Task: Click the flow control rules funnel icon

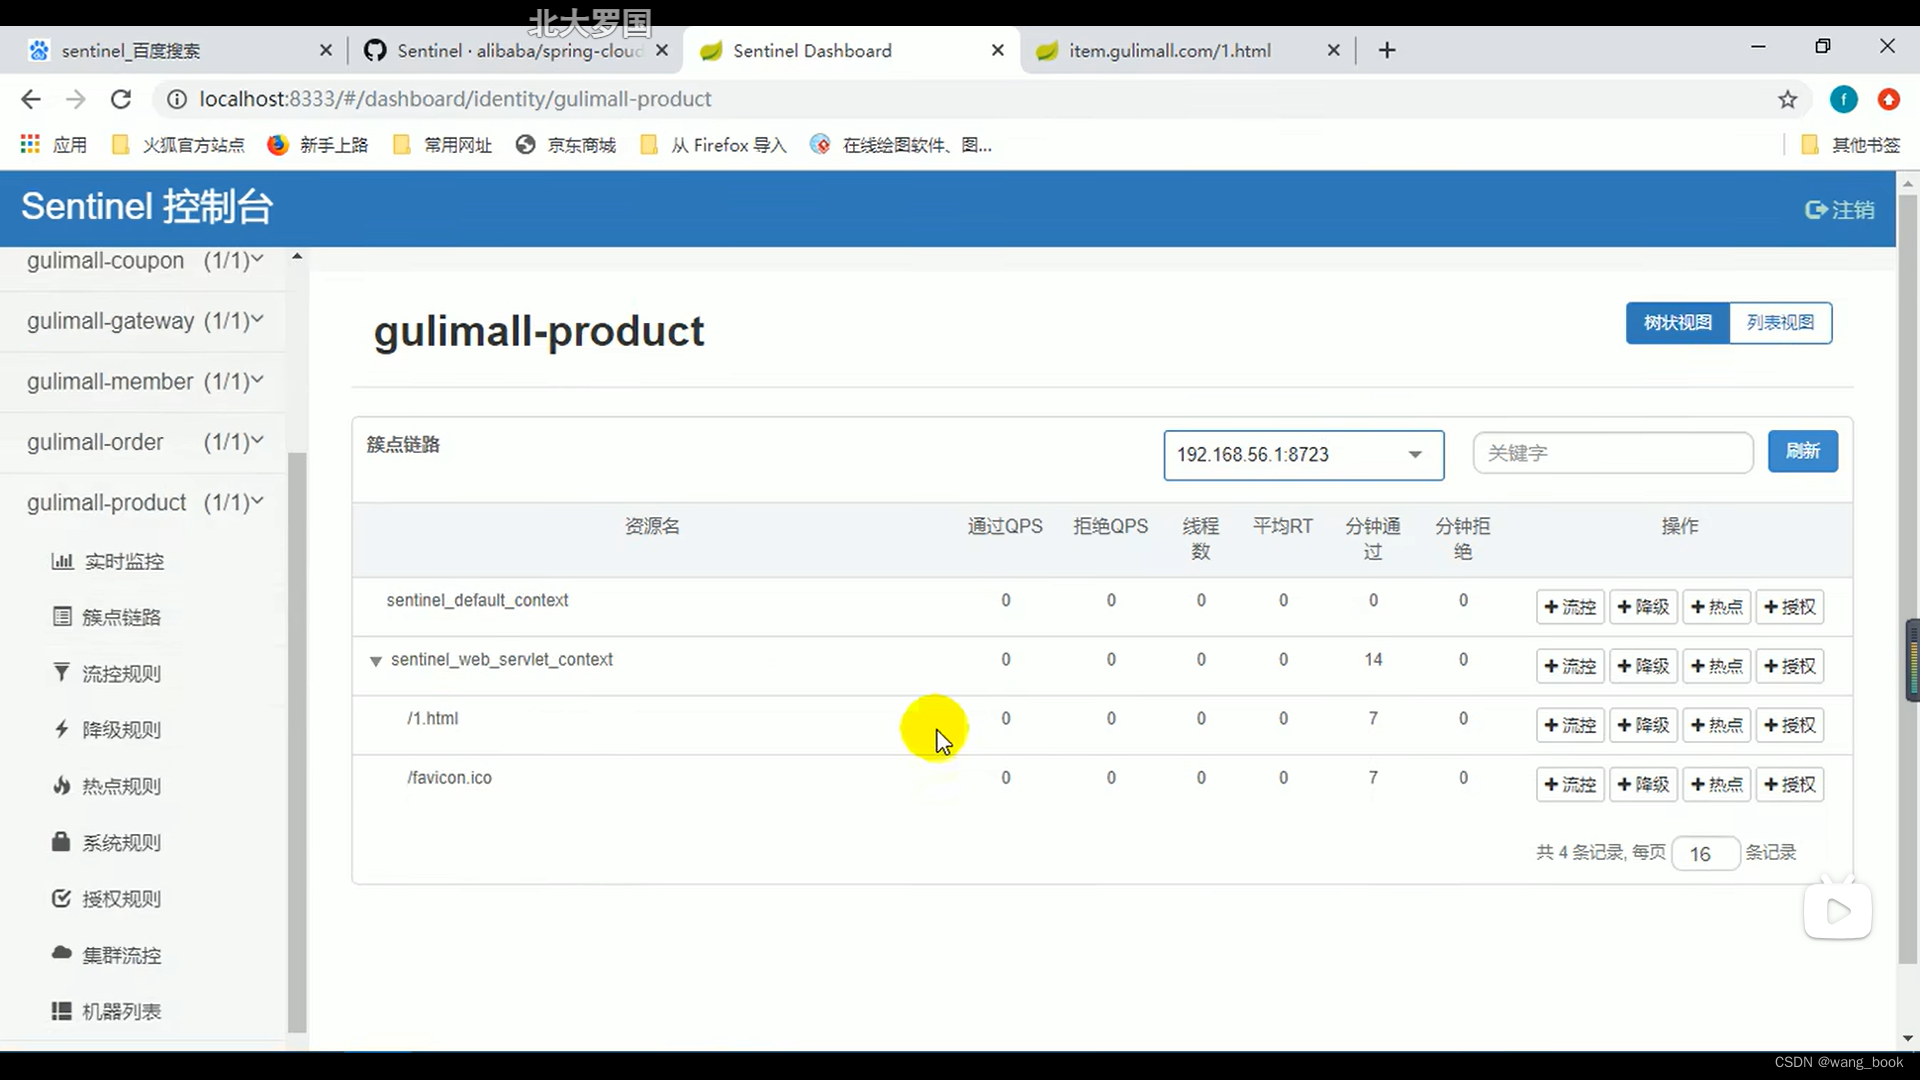Action: click(62, 672)
